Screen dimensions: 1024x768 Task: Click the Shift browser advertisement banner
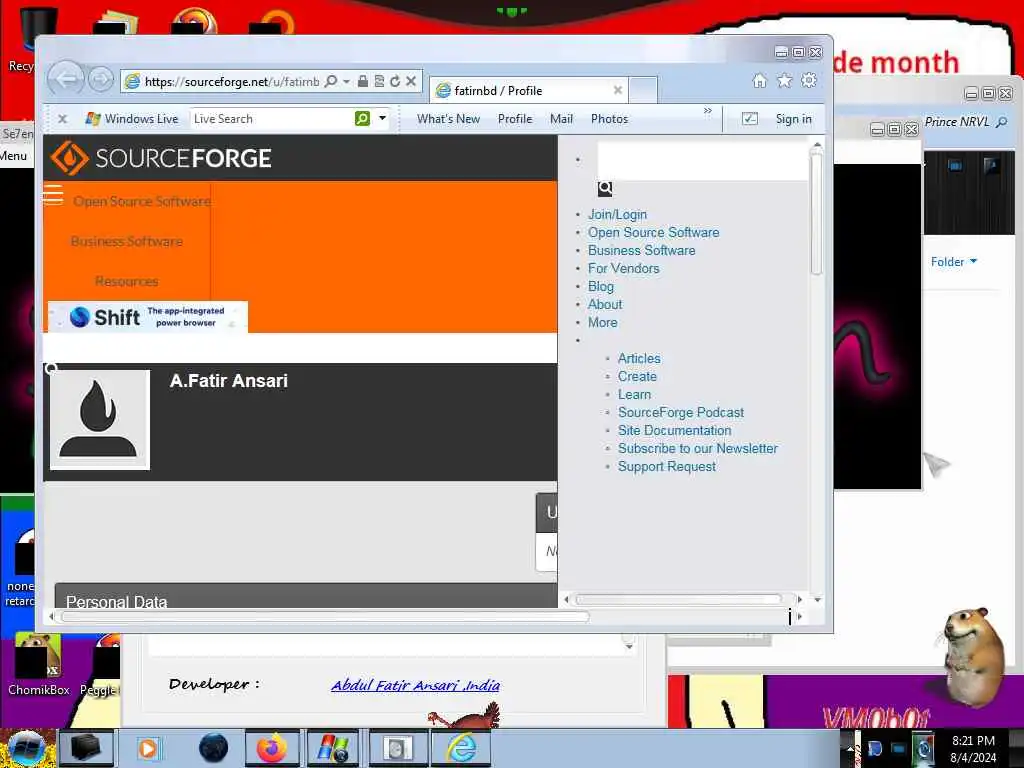click(x=148, y=317)
